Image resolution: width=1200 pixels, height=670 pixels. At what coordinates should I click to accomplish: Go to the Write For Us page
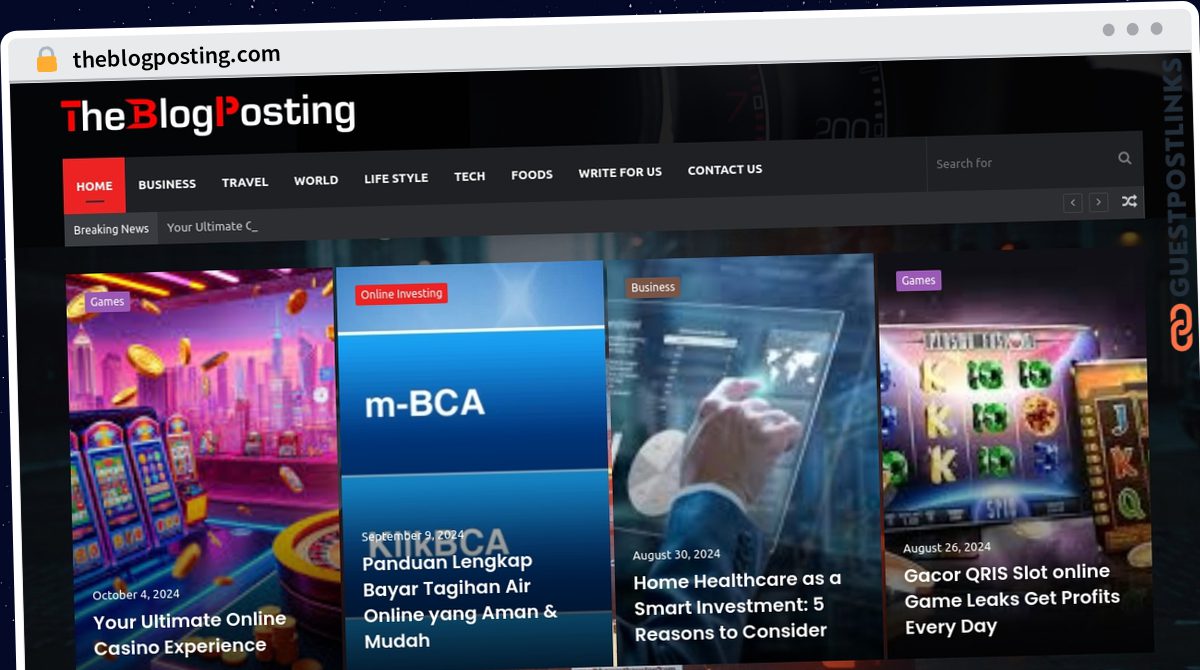coord(620,172)
